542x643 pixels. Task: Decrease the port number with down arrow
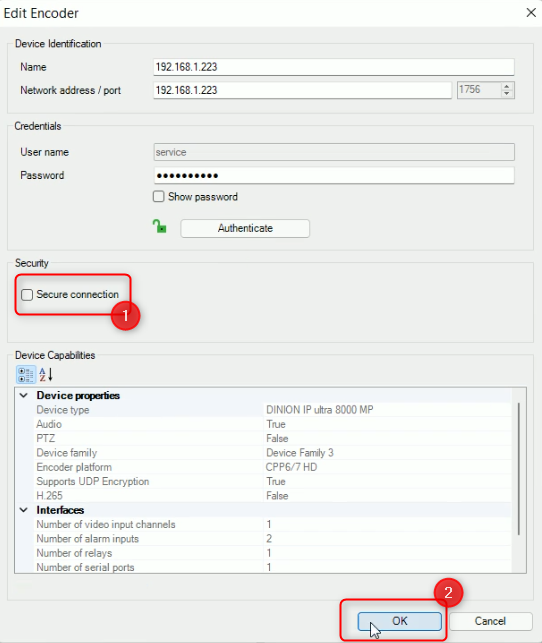507,93
